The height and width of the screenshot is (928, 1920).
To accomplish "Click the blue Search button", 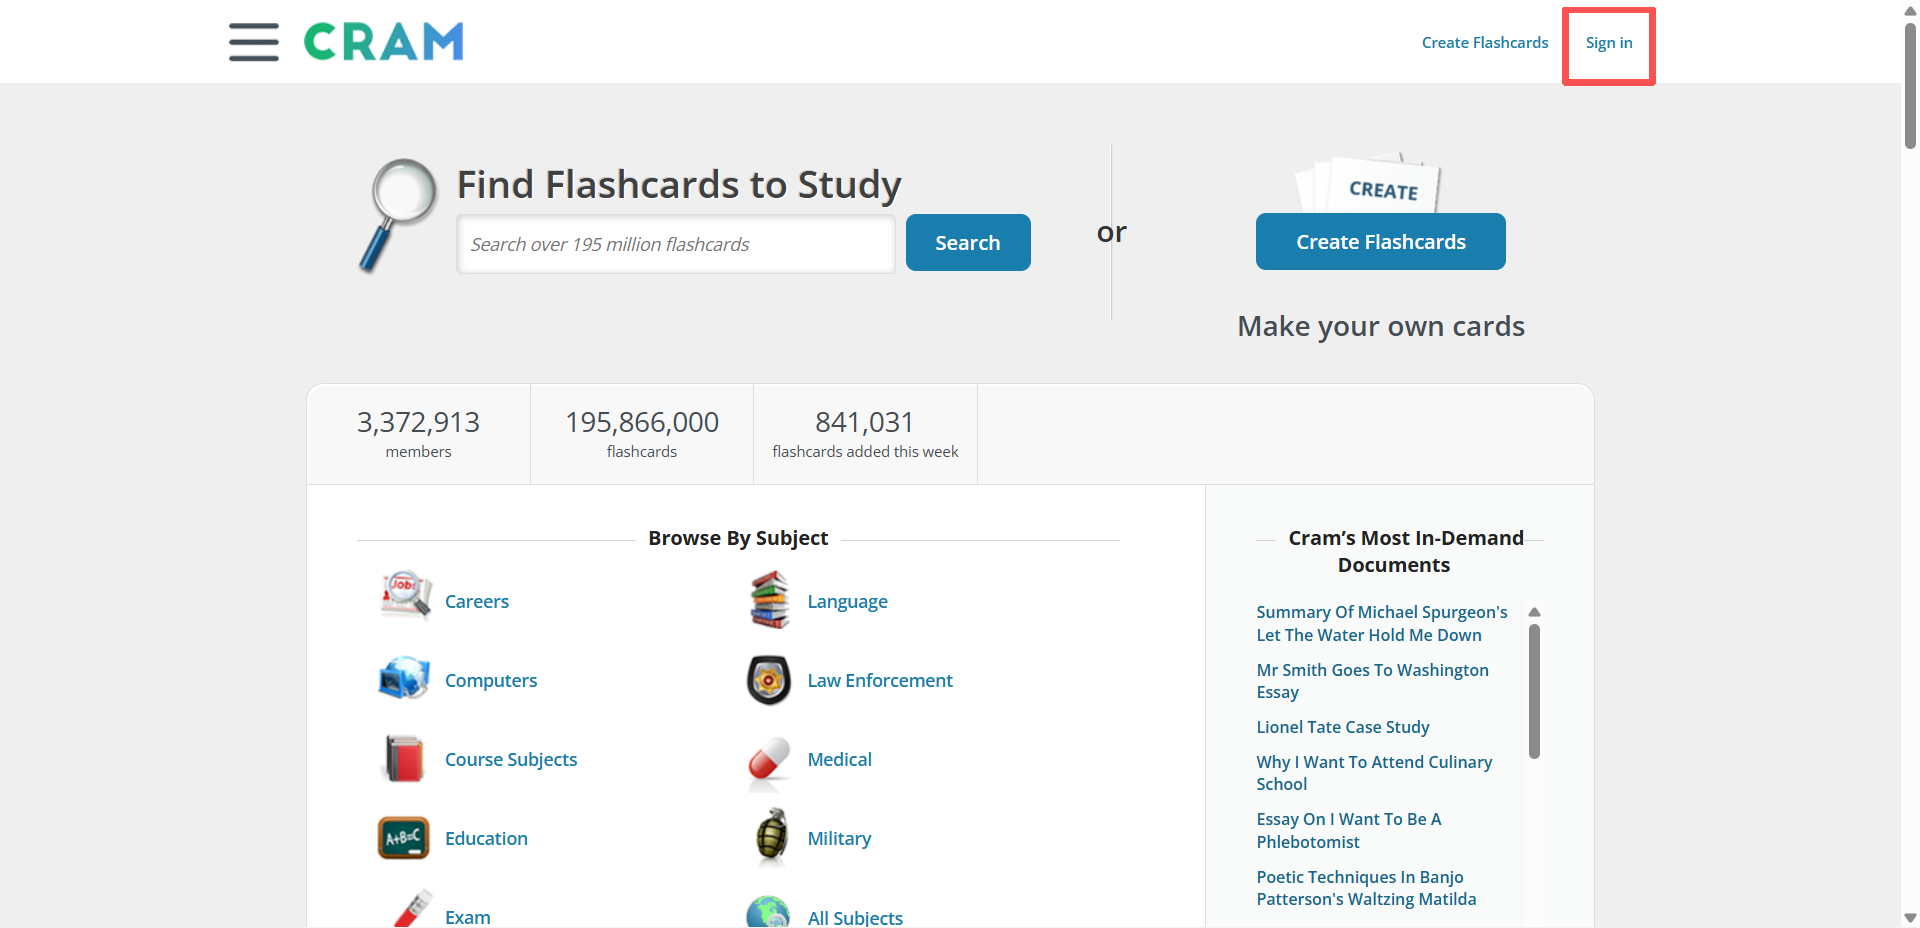I will click(968, 242).
